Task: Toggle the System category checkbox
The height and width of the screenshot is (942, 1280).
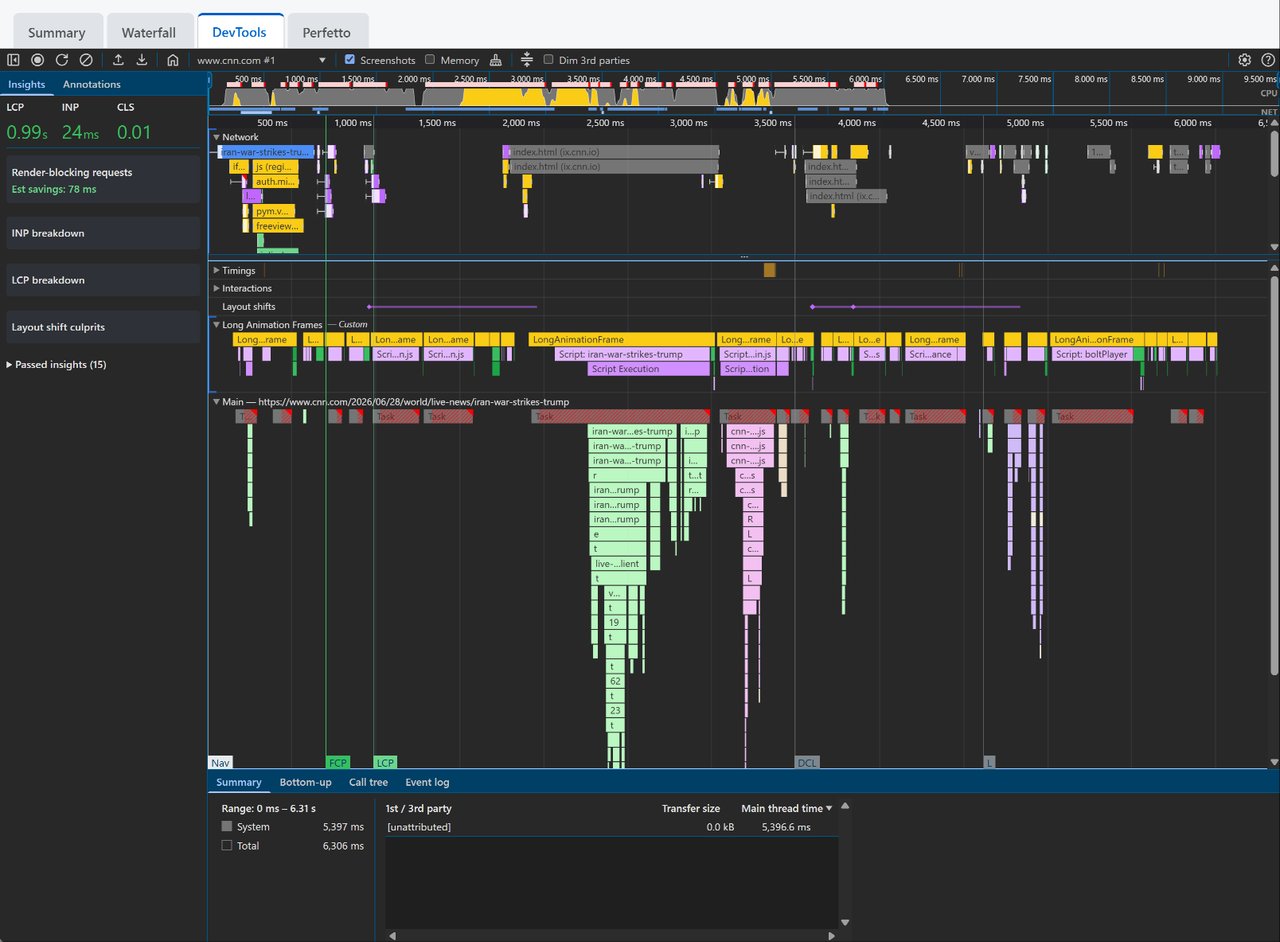Action: [x=227, y=827]
